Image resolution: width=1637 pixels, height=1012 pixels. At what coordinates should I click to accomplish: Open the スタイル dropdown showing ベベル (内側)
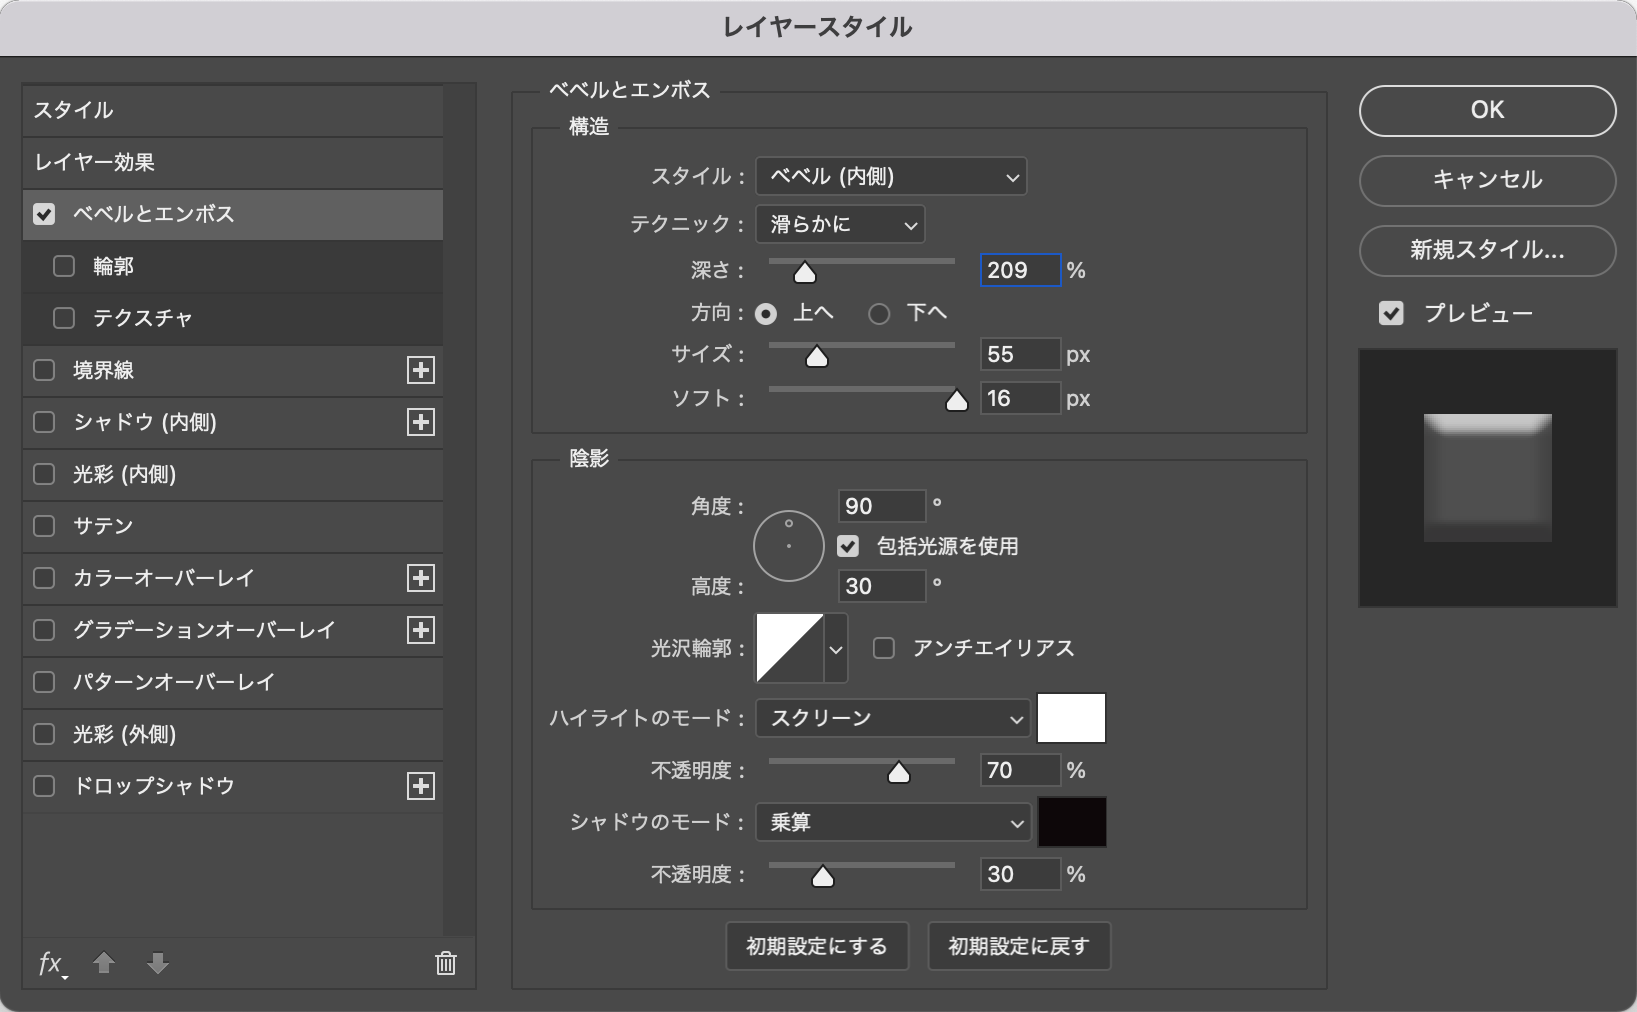[x=891, y=177]
